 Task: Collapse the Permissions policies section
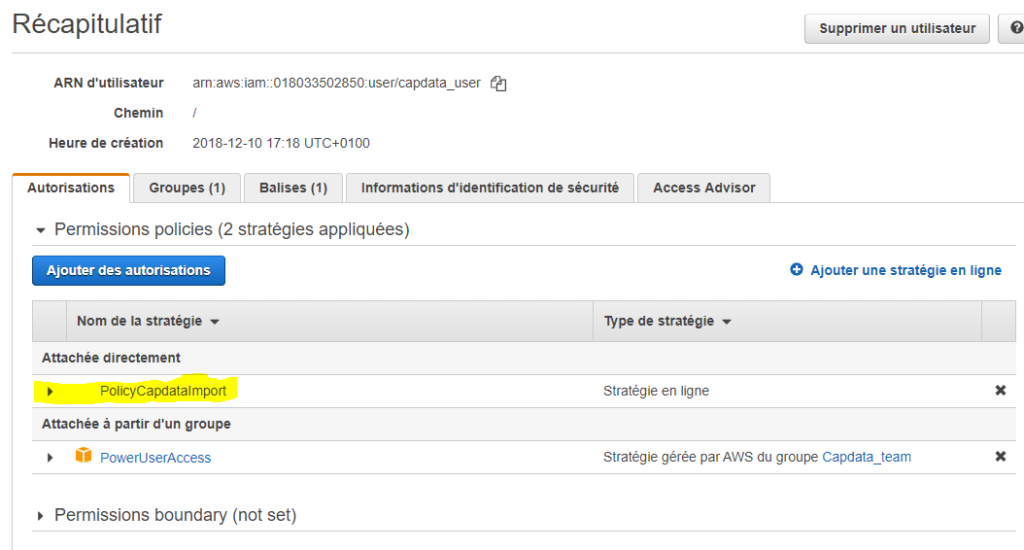pyautogui.click(x=40, y=230)
